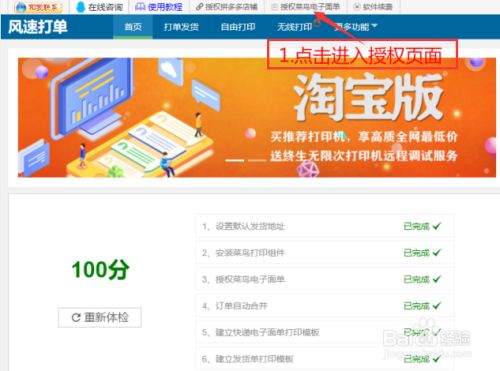Open the 在线咨询 online consultation link

(x=99, y=7)
